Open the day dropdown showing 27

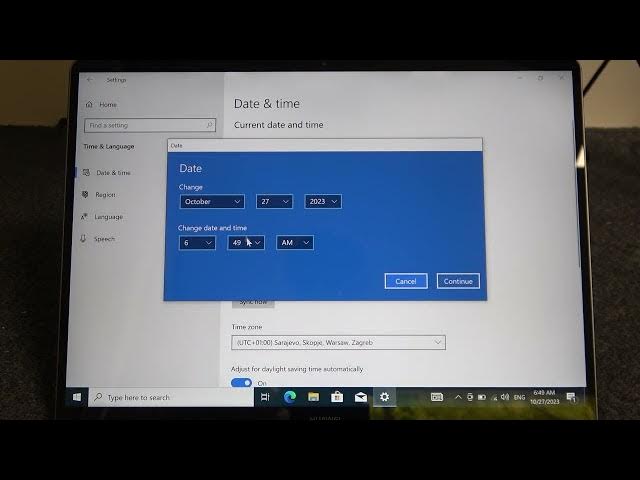pos(274,202)
